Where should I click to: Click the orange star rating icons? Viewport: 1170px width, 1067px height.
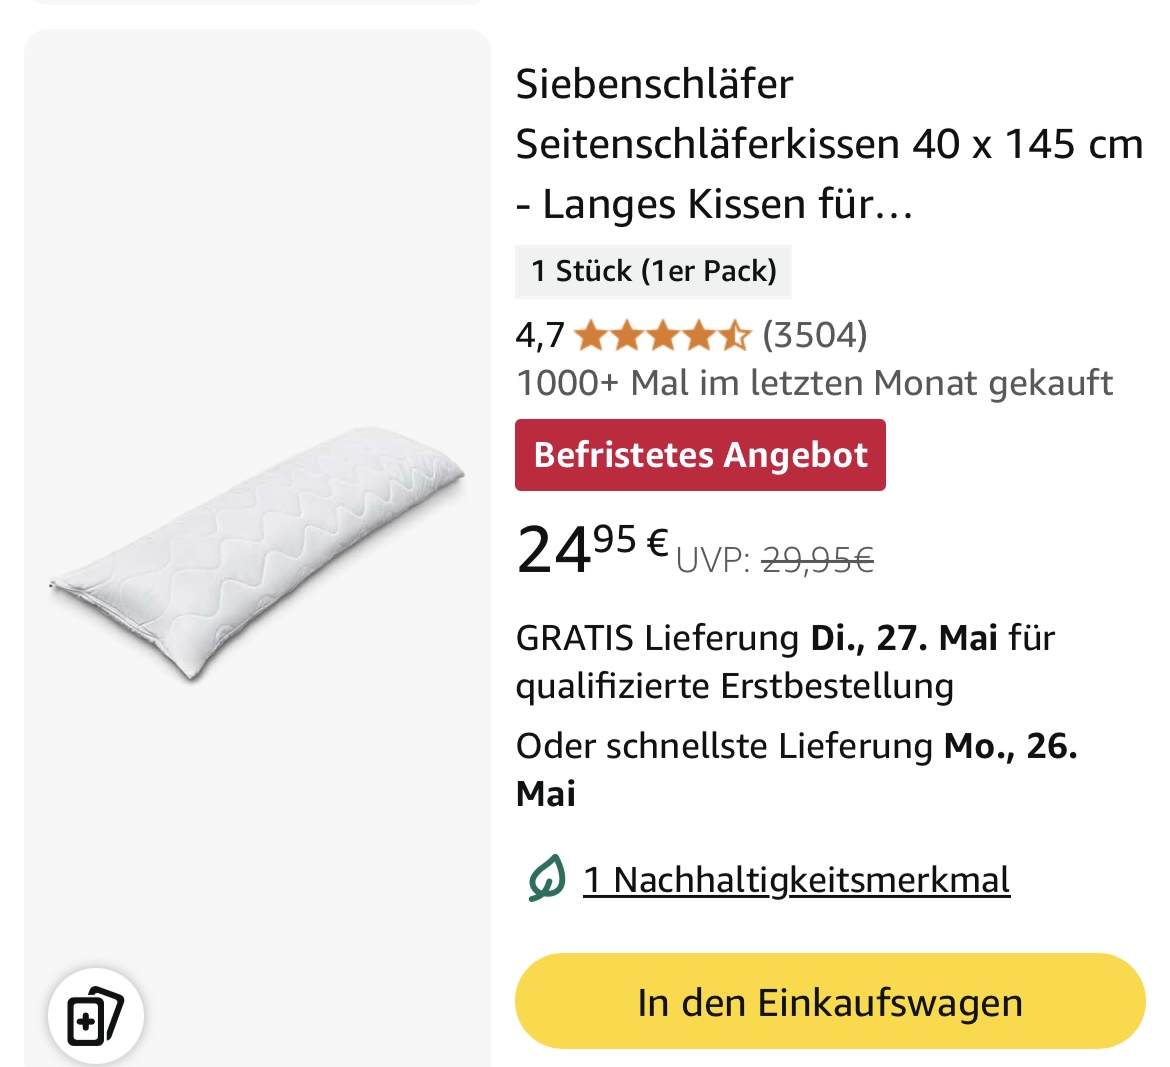663,336
